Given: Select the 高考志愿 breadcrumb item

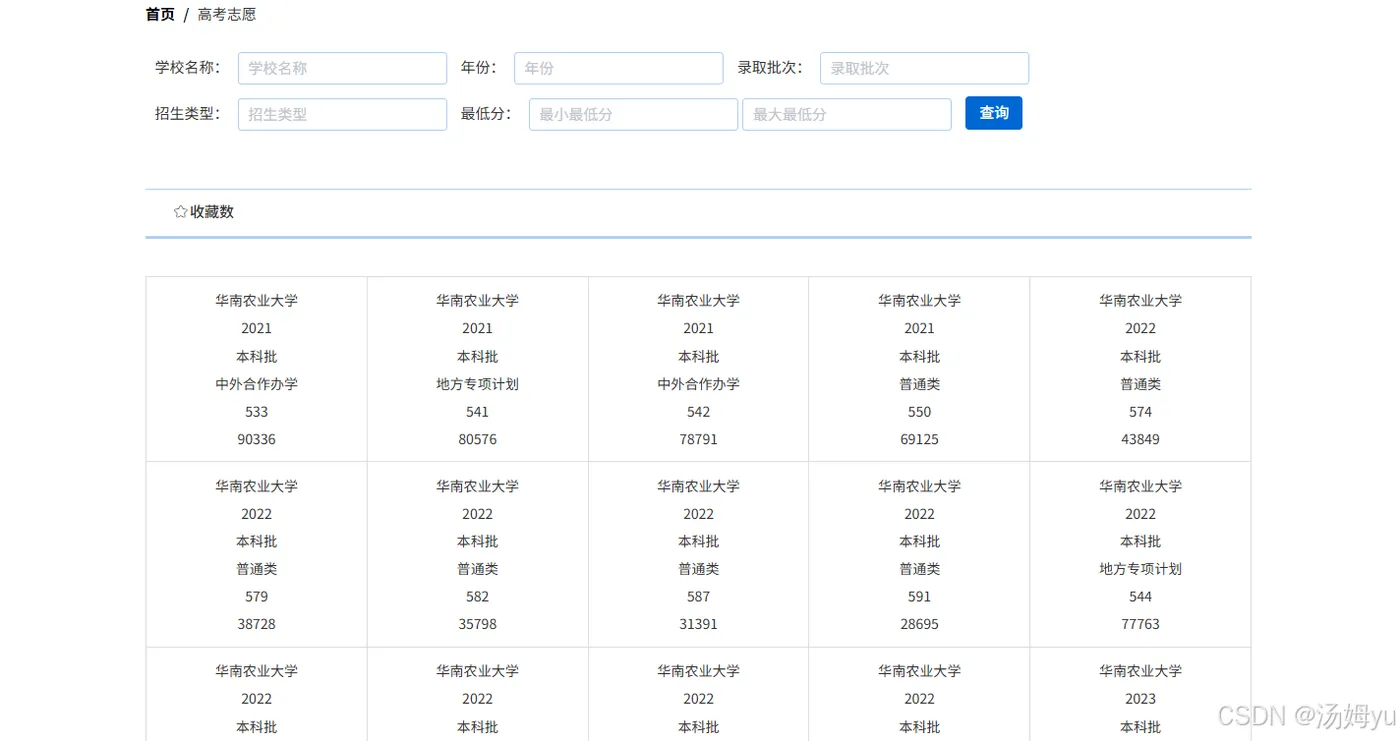Looking at the screenshot, I should pos(227,14).
